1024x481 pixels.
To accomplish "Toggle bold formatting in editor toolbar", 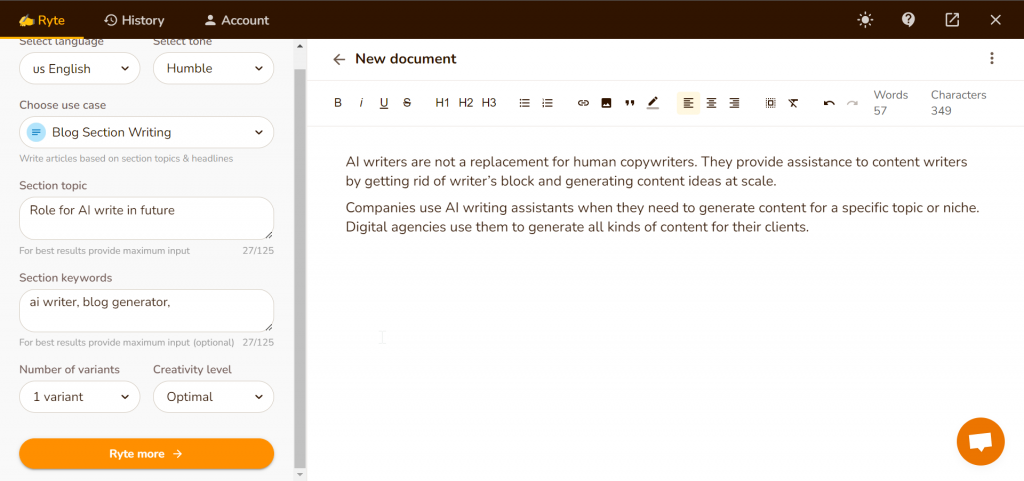I will click(338, 103).
